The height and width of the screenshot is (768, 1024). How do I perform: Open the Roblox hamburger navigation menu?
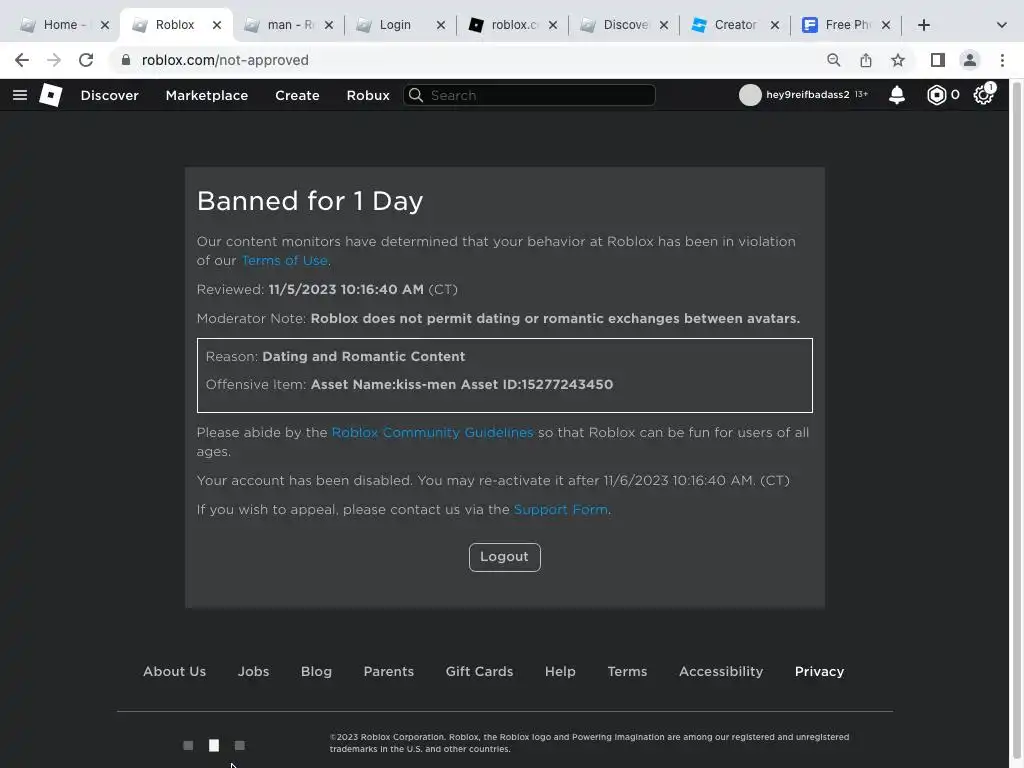[x=20, y=95]
